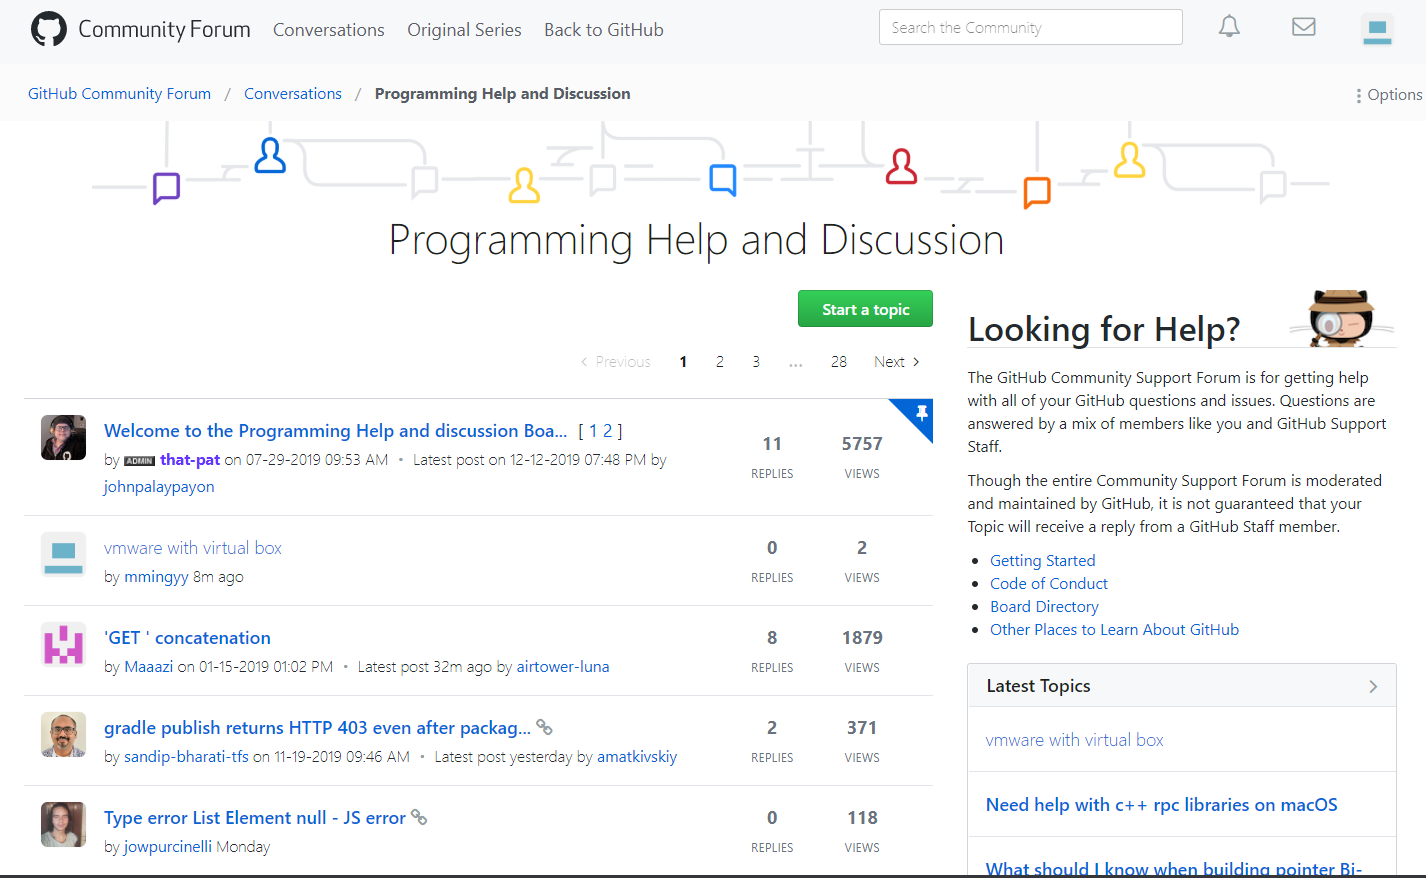Click the 371 views count
Image resolution: width=1426 pixels, height=878 pixels.
coord(862,728)
